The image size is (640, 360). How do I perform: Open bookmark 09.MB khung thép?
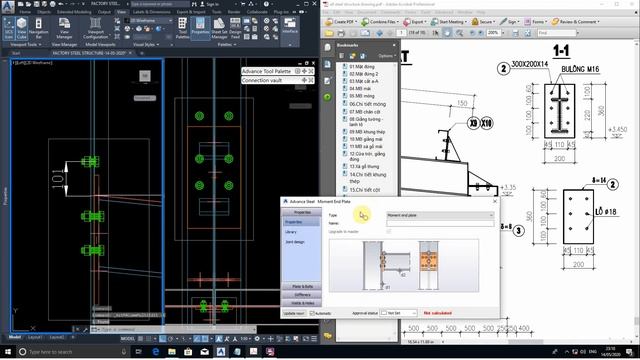point(367,132)
